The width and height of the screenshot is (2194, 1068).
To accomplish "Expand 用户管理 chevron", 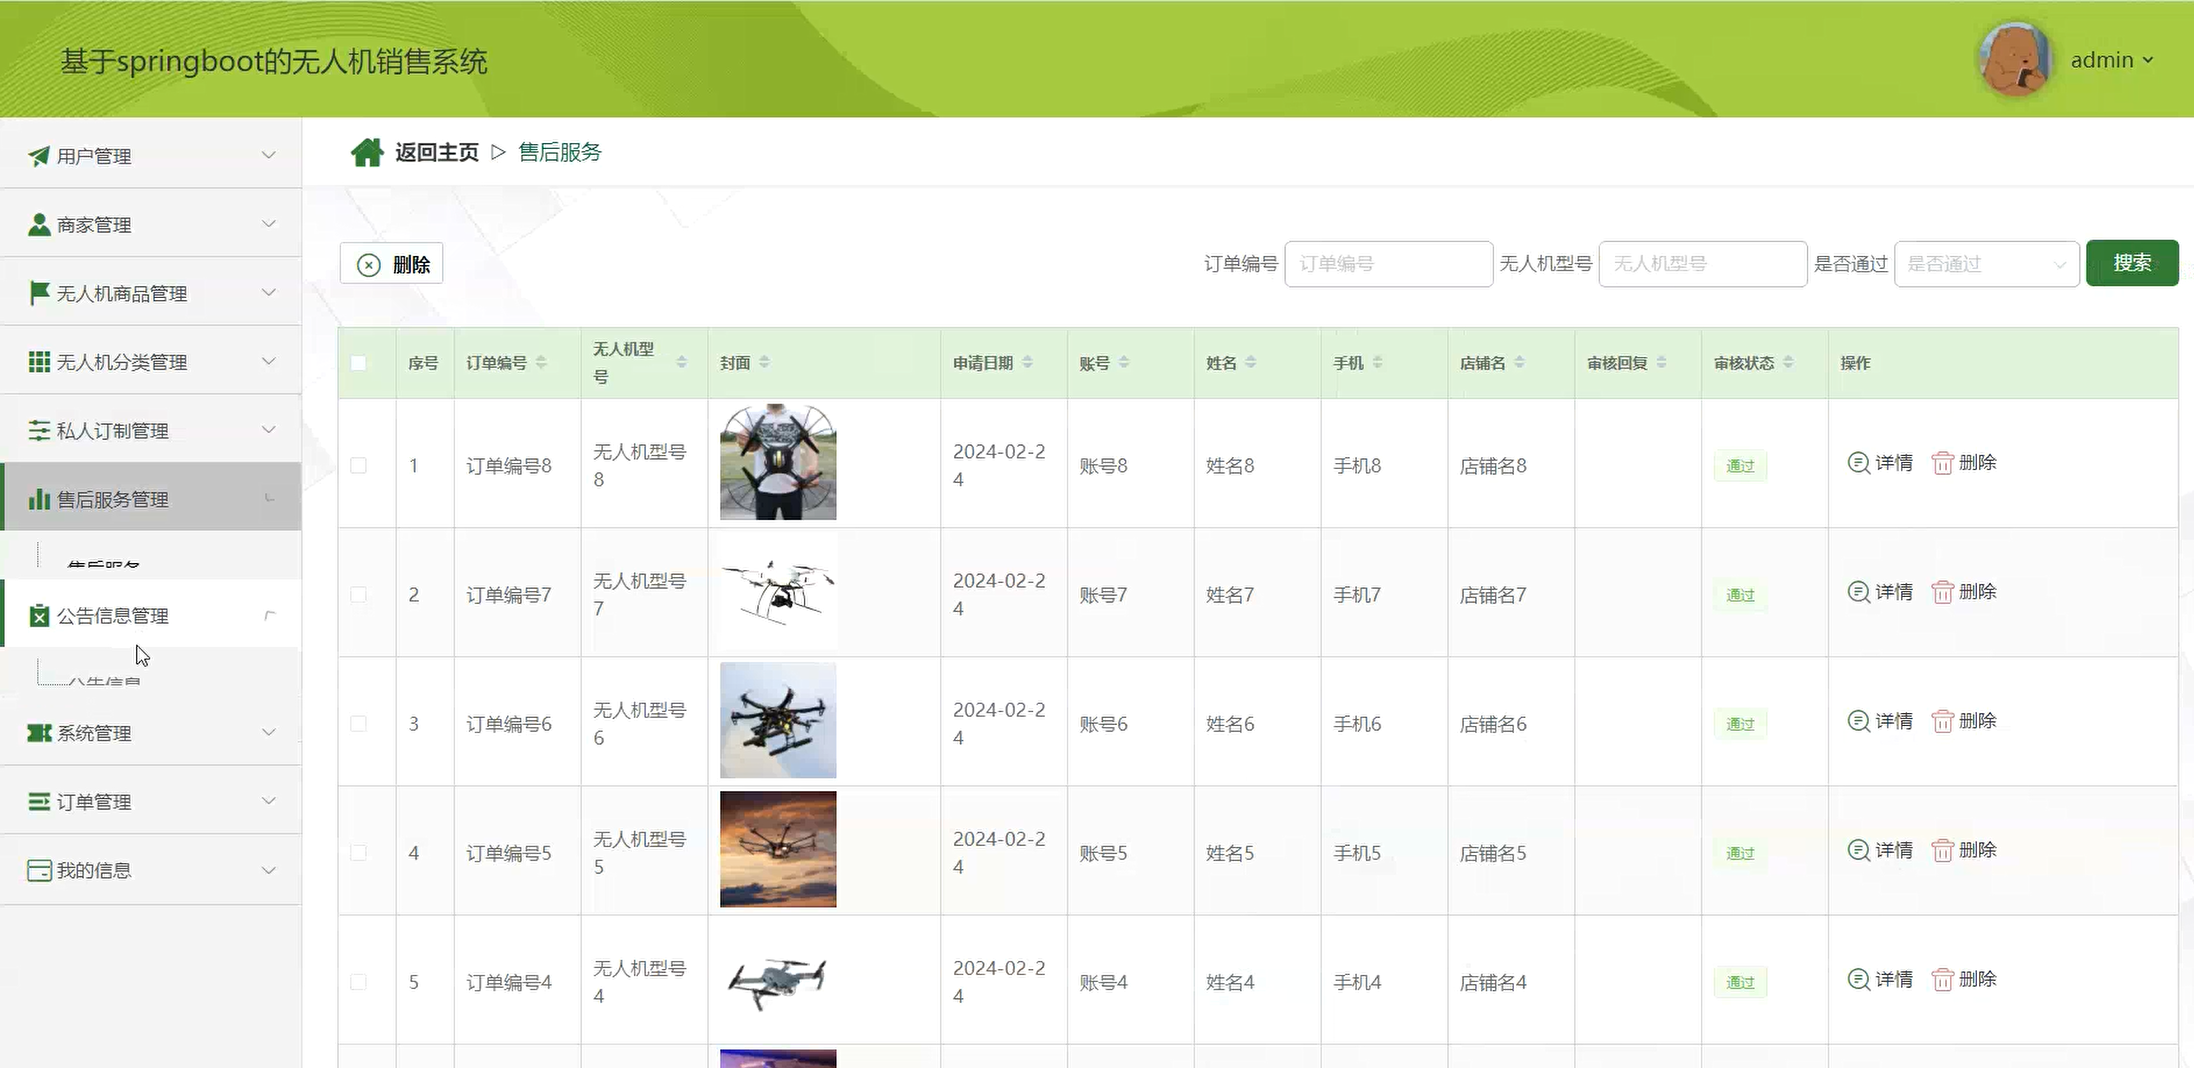I will click(268, 155).
